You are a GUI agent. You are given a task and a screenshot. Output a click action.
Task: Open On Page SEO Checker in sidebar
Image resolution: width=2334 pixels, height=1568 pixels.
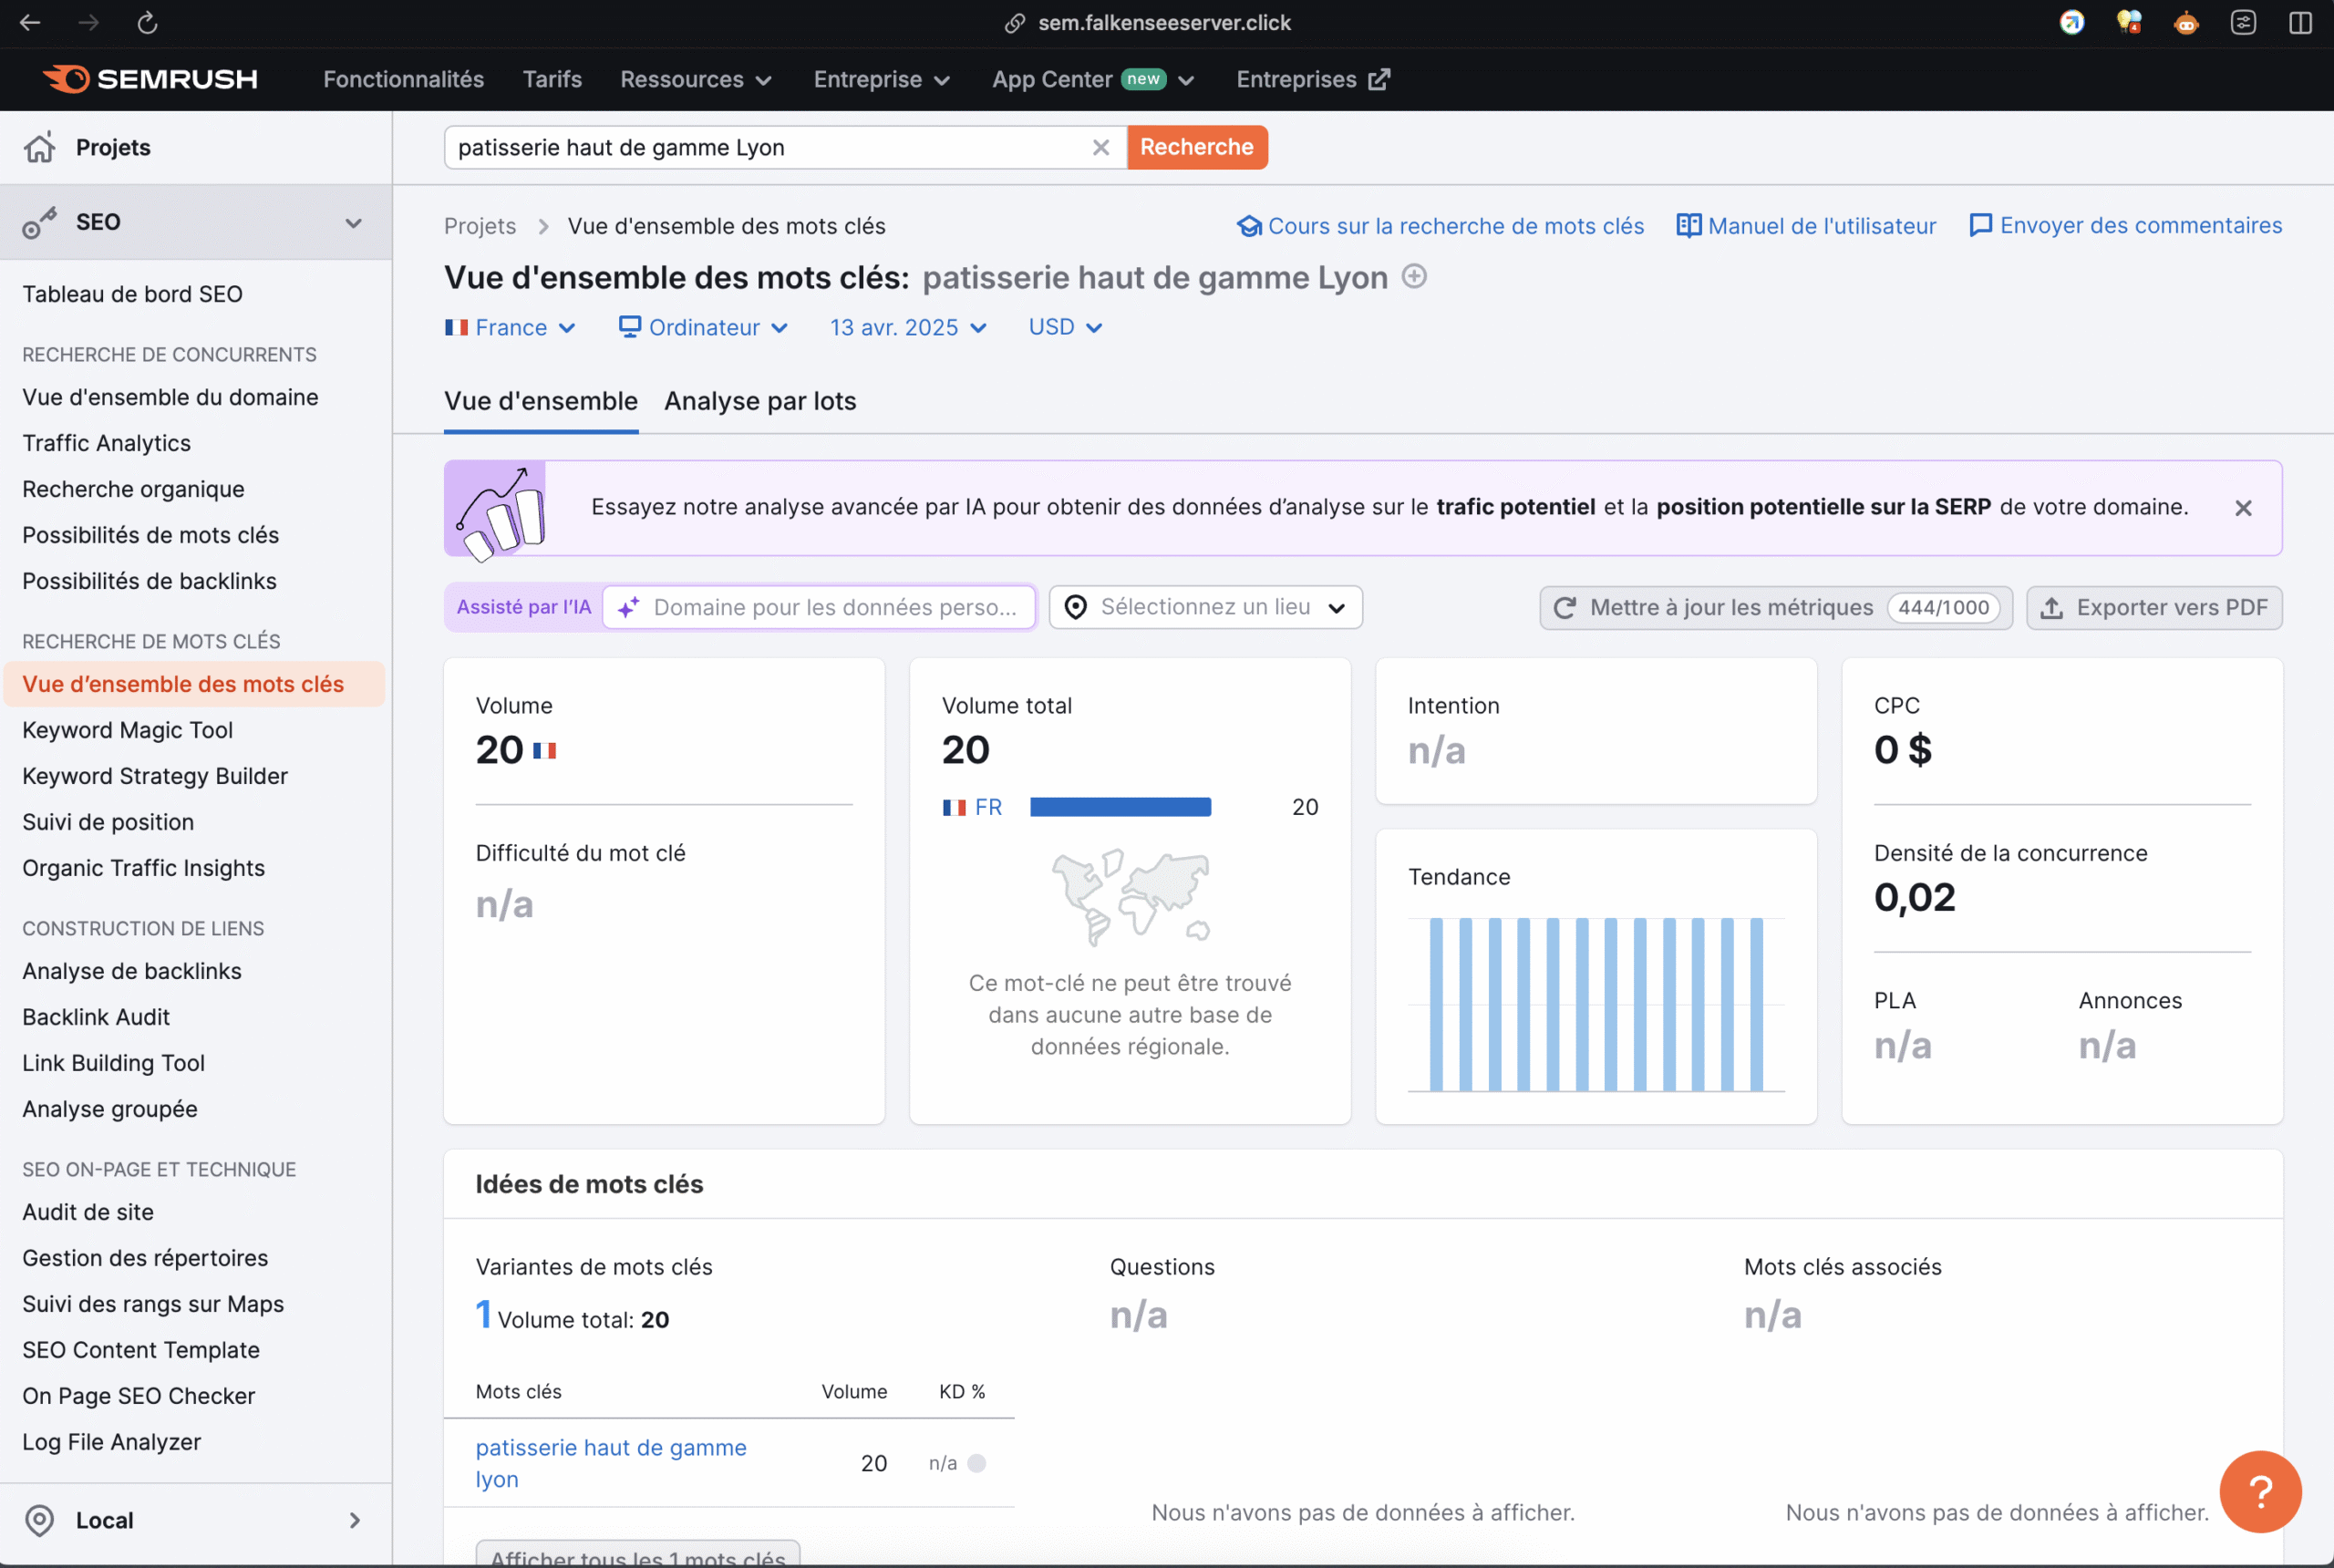click(x=138, y=1396)
